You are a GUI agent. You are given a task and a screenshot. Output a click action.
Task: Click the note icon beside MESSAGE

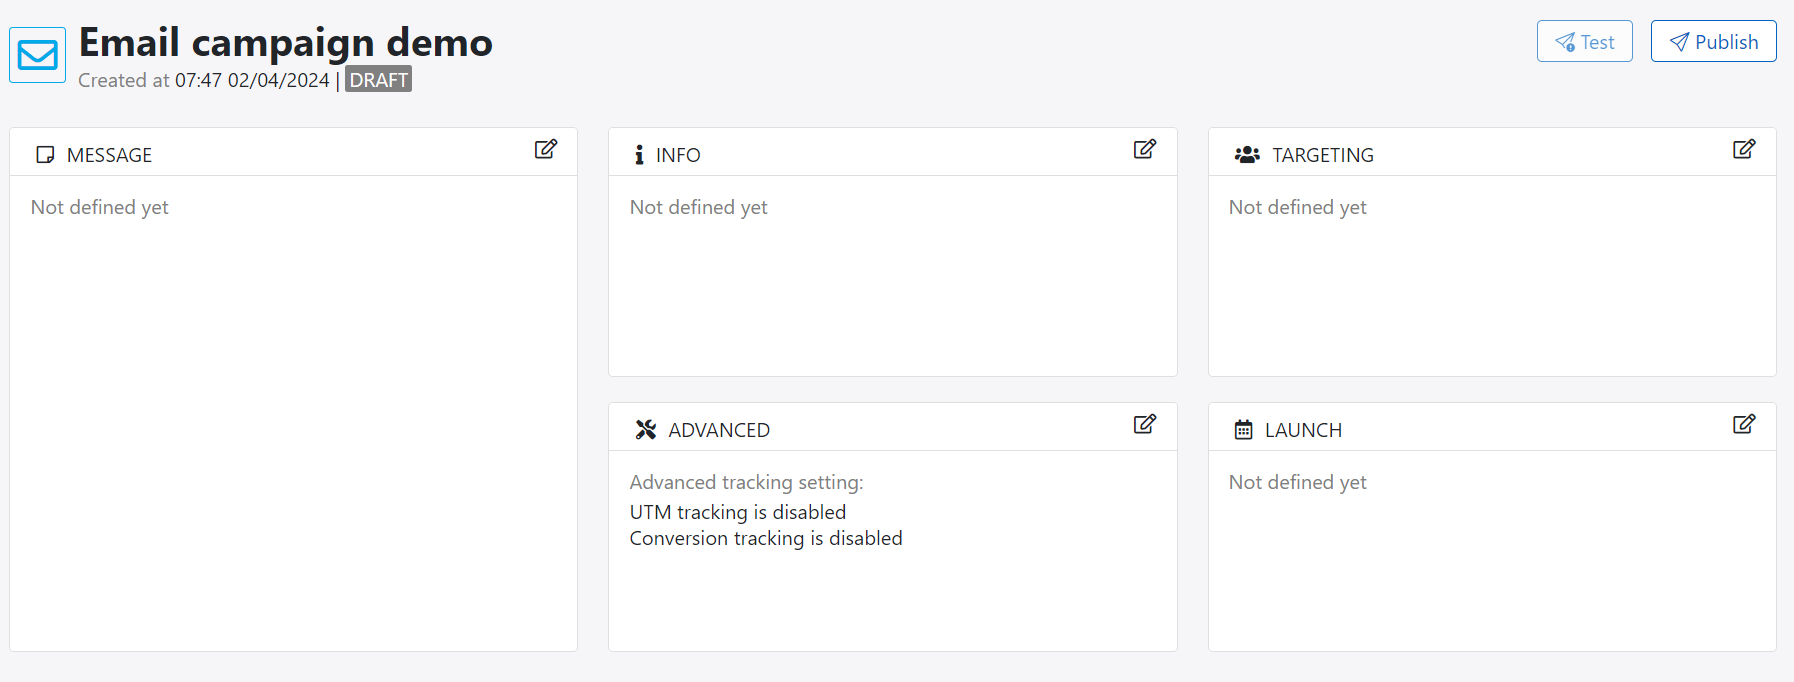[x=45, y=155]
